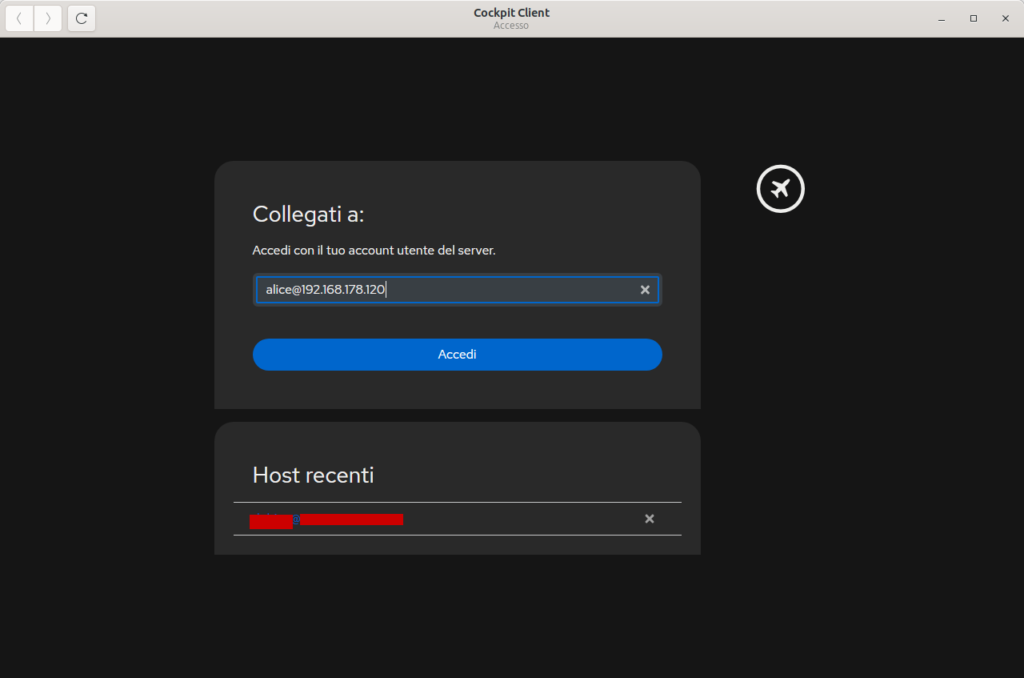Click the "Host recenti" heading
Viewport: 1024px width, 678px height.
(313, 475)
